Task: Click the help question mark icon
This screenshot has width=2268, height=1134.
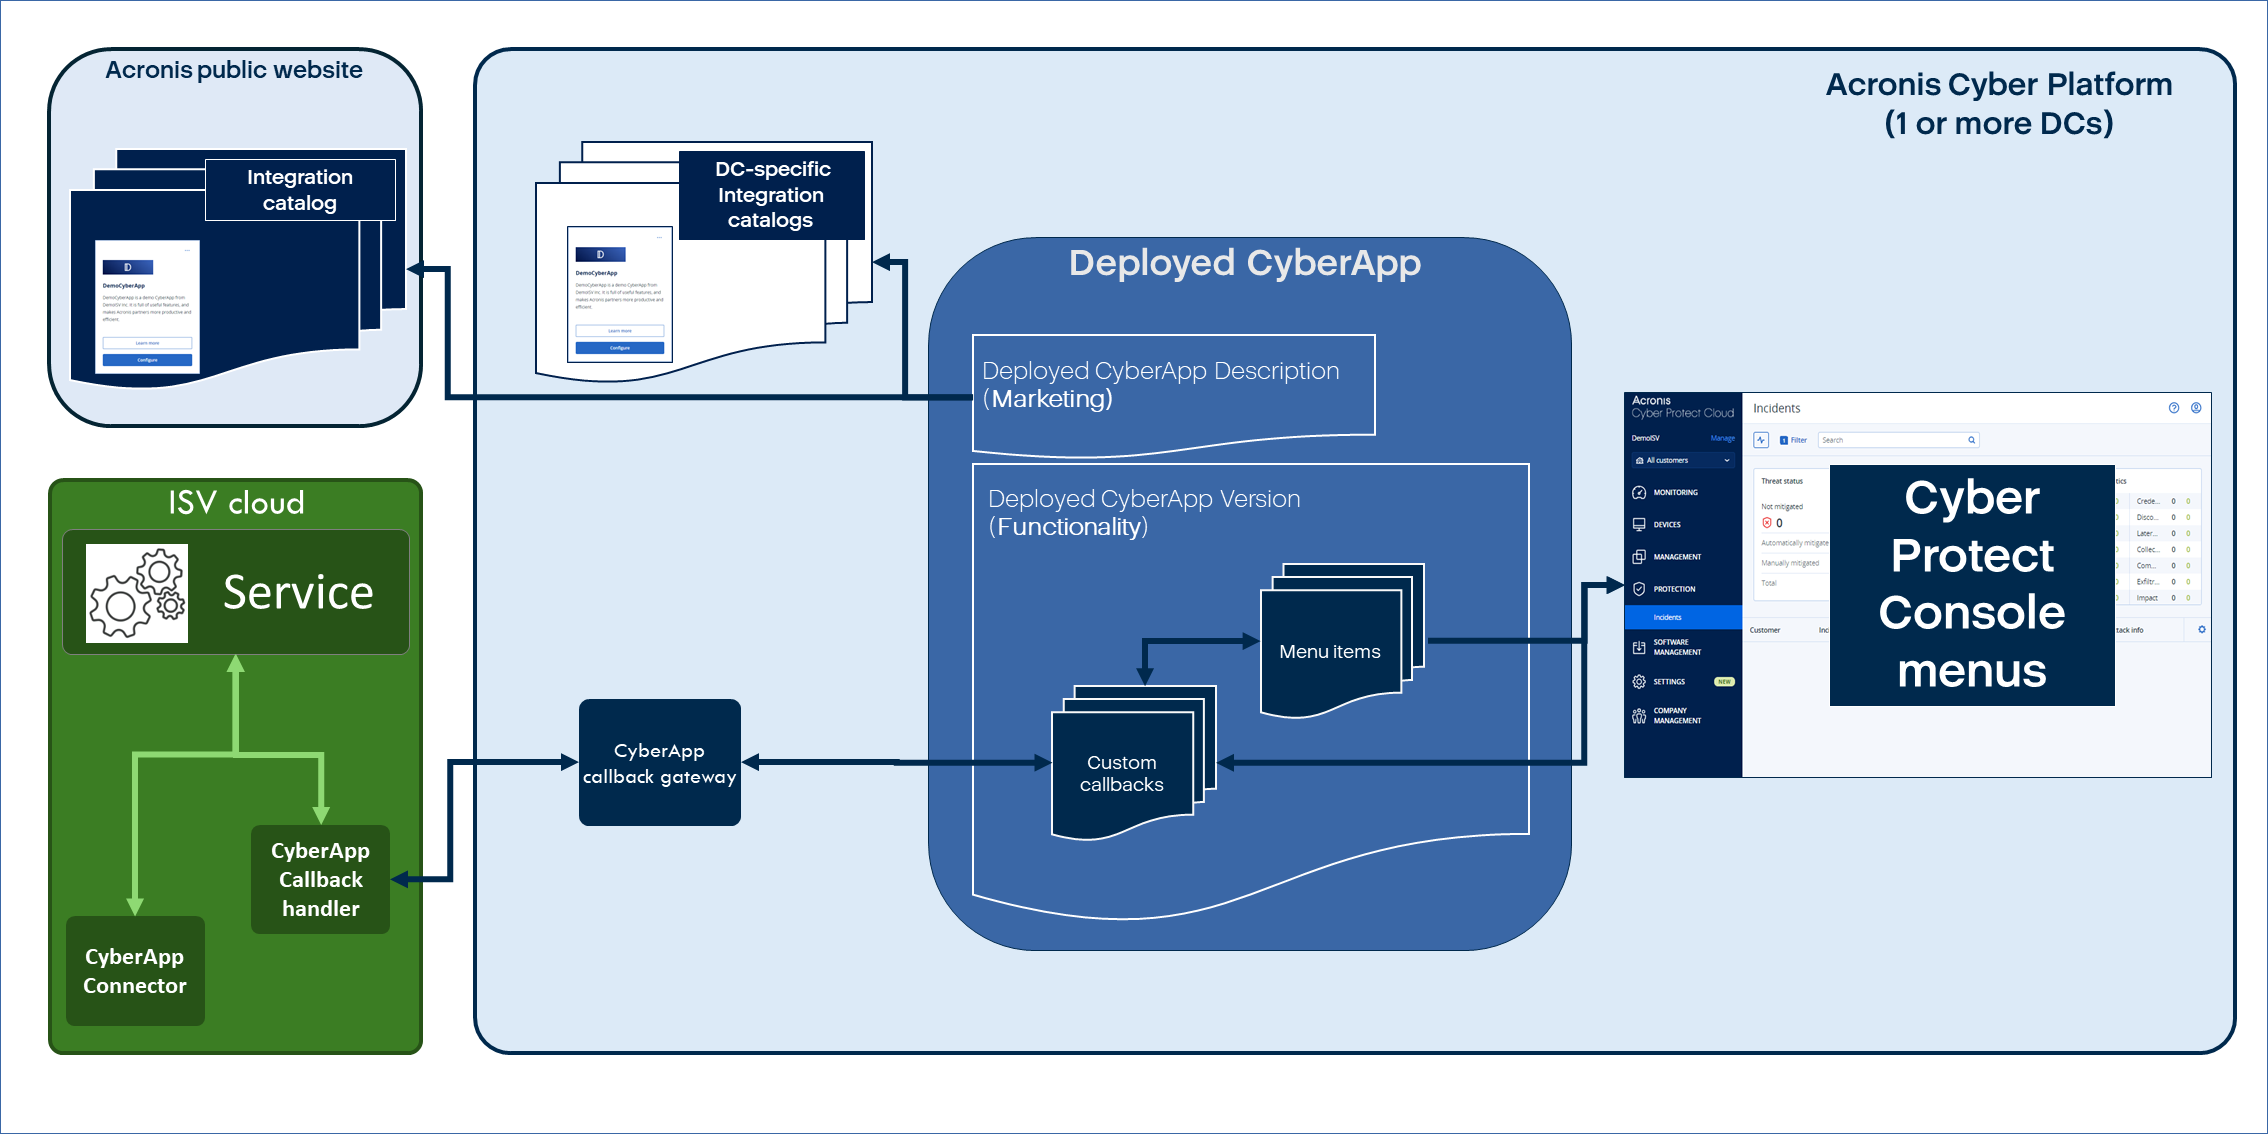Action: pos(2173,408)
